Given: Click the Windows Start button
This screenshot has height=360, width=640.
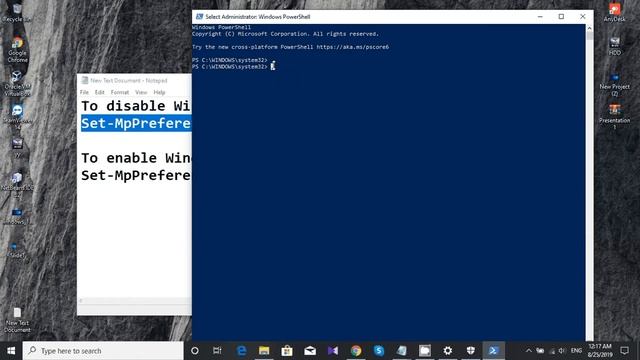Looking at the screenshot, I should (x=11, y=351).
